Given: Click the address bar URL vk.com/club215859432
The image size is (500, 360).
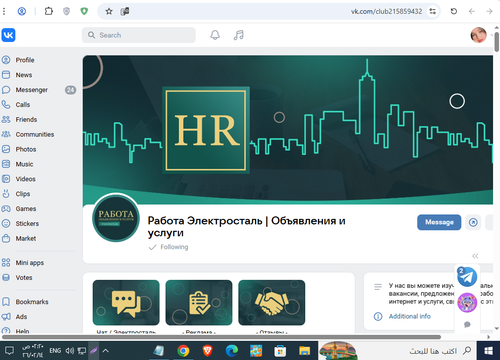Looking at the screenshot, I should point(386,11).
